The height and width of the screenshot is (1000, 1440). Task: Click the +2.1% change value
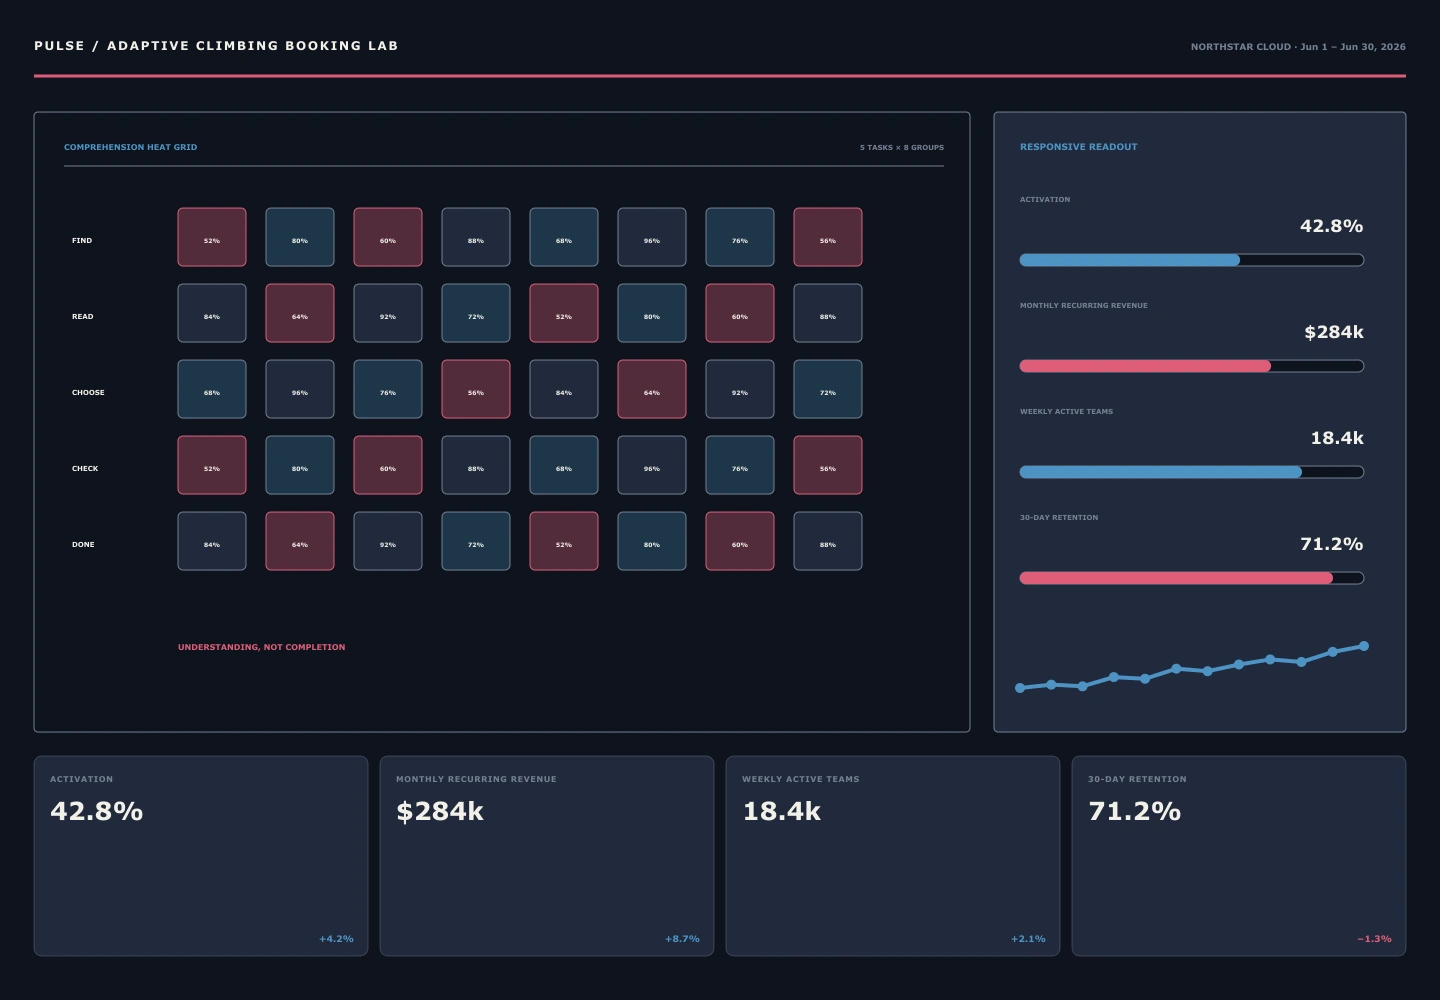point(1028,939)
